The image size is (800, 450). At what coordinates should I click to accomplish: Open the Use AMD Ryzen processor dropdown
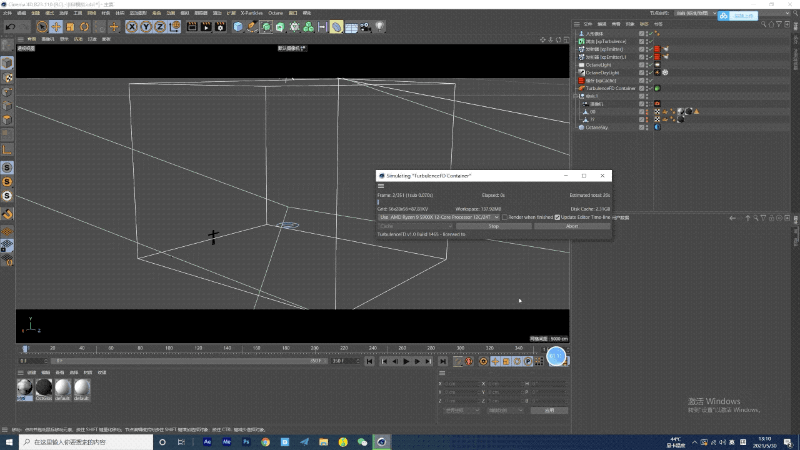click(x=439, y=217)
